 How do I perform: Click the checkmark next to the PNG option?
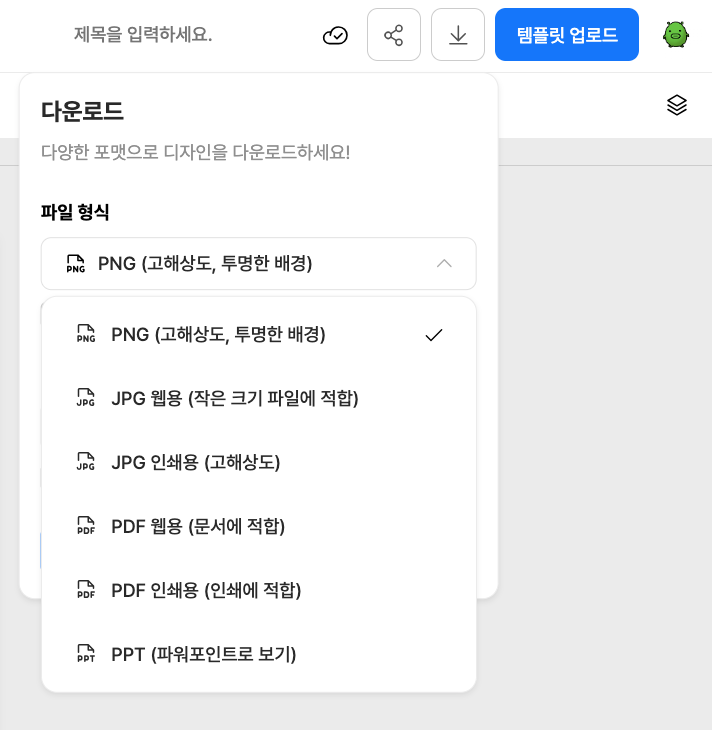(x=434, y=335)
